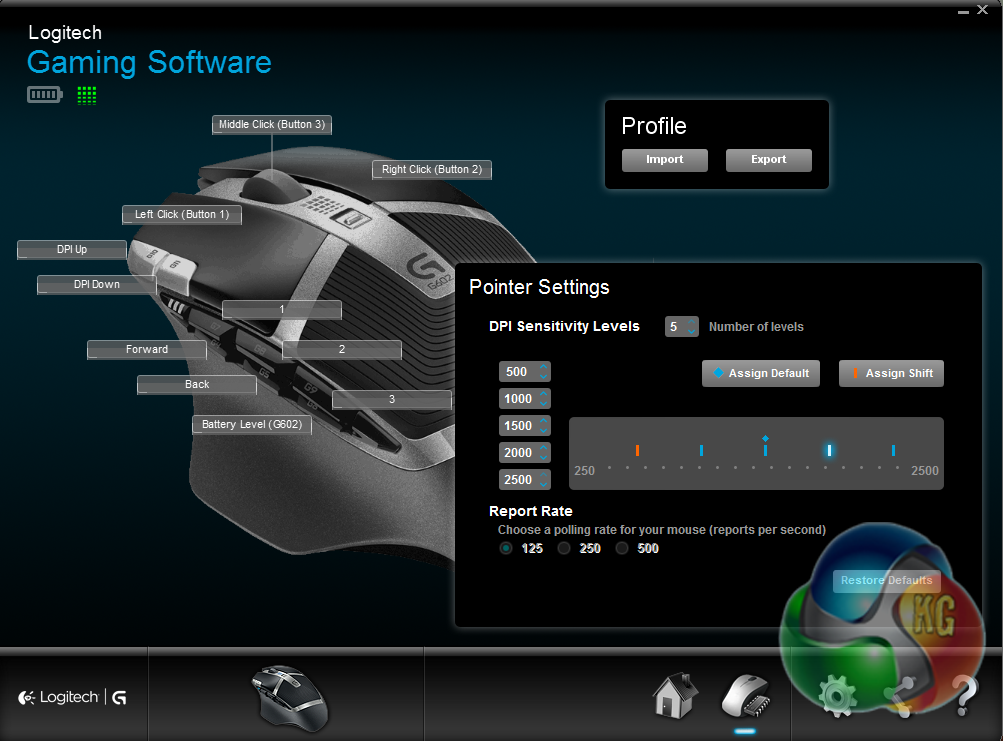The height and width of the screenshot is (741, 1003).
Task: Open the settings gear icon
Action: point(837,696)
